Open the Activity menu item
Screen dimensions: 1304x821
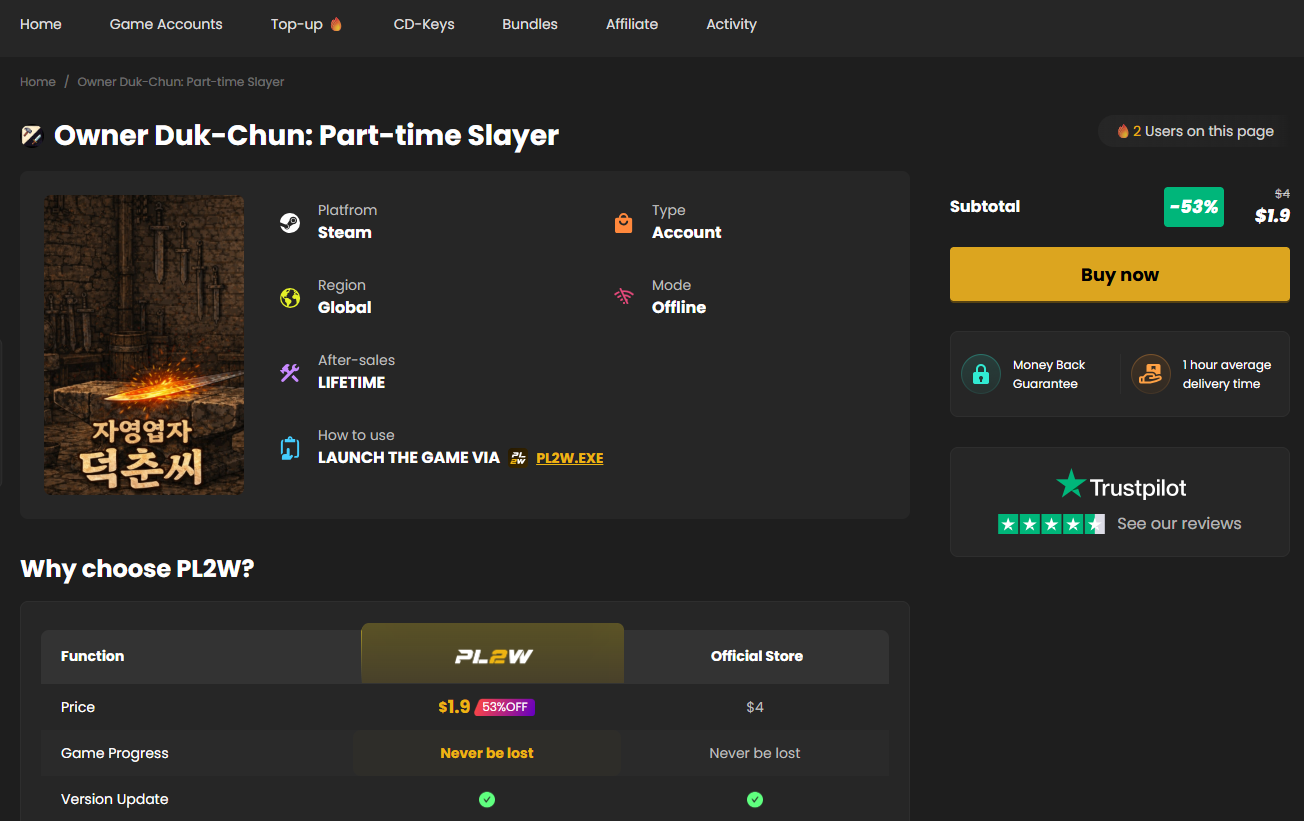pos(731,24)
